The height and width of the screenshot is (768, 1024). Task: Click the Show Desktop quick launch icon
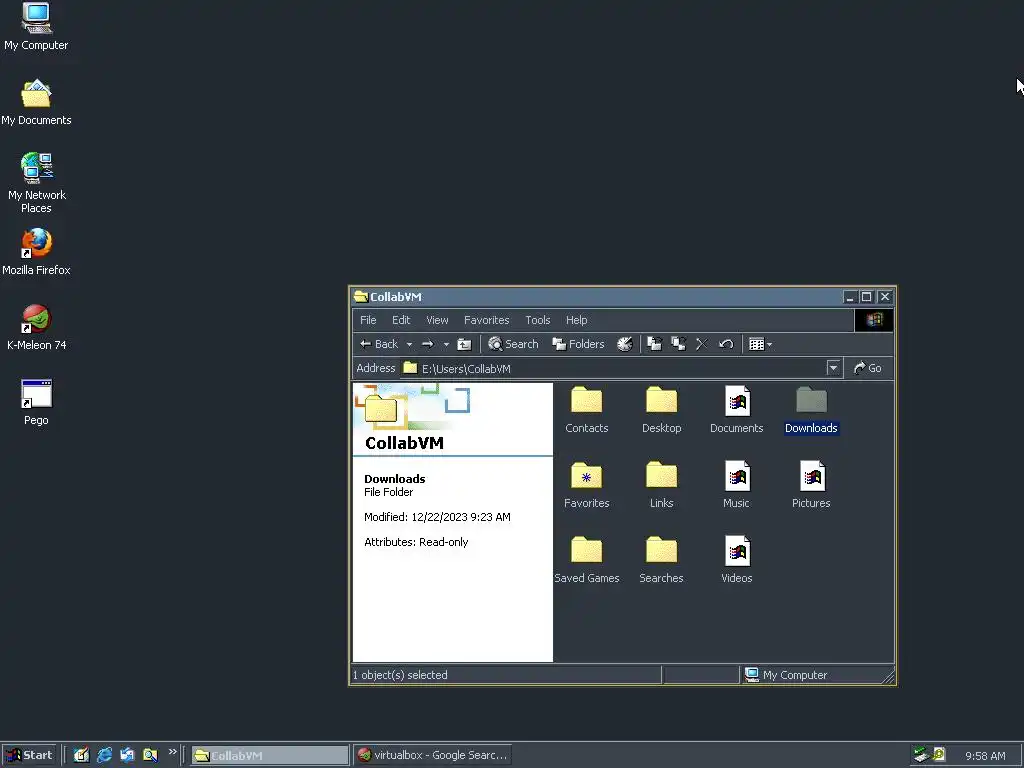point(81,756)
